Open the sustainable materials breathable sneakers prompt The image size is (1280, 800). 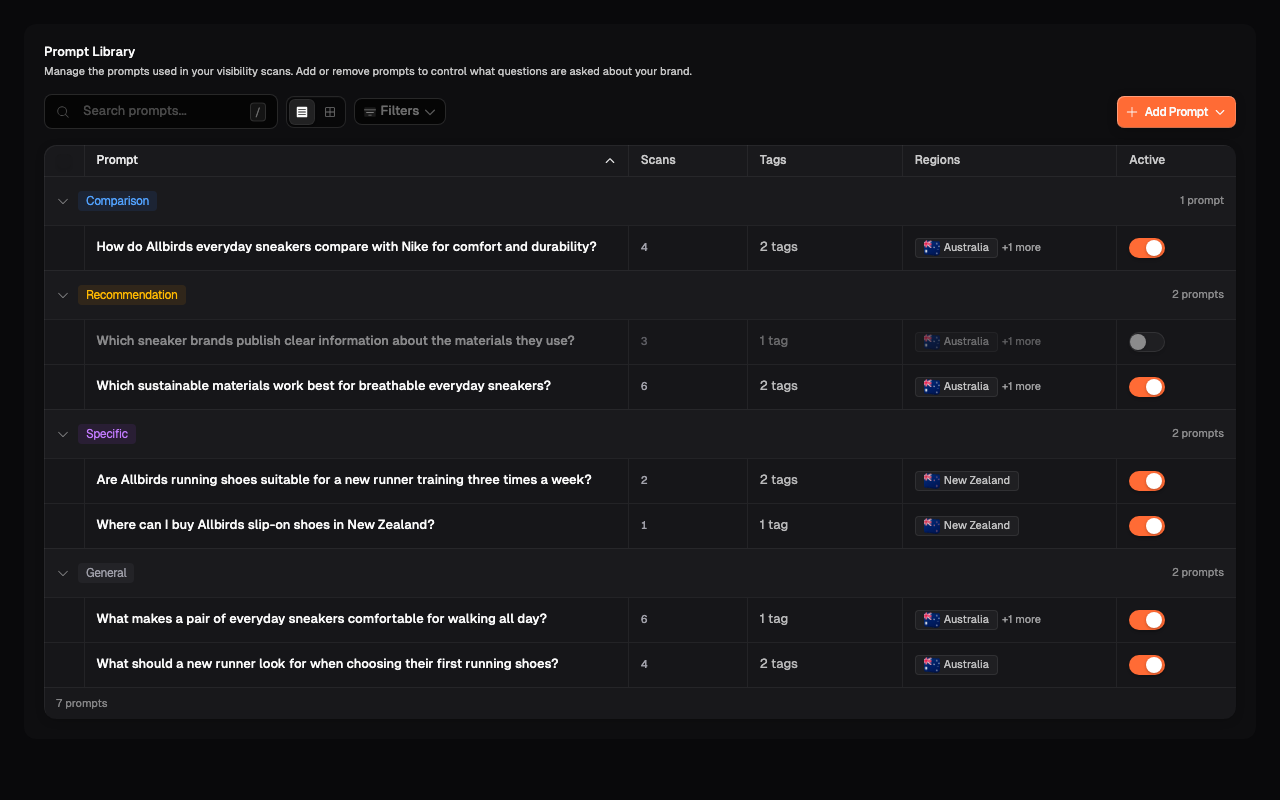[x=323, y=386]
